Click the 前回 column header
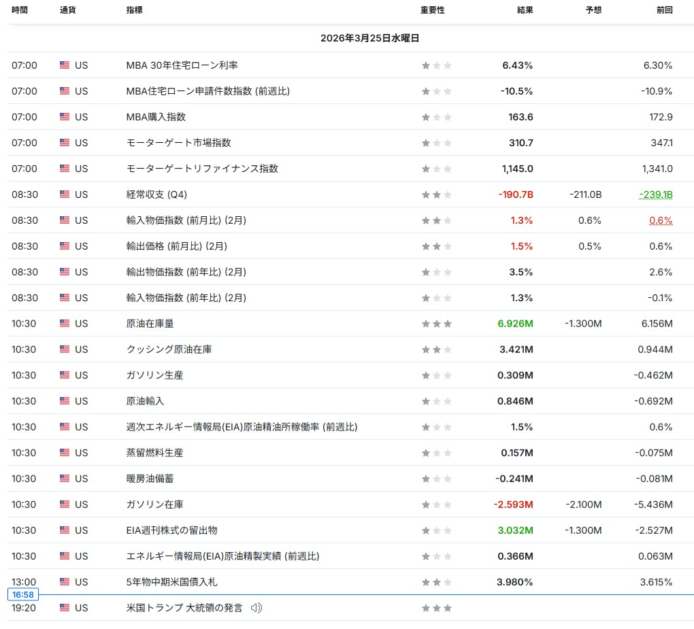694x629 pixels. [x=663, y=10]
